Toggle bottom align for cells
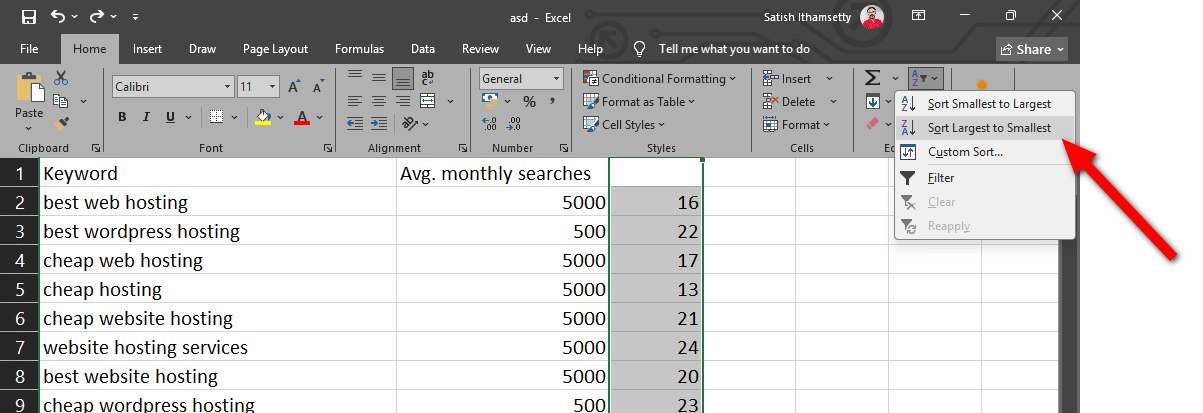The height and width of the screenshot is (413, 1203). pos(402,78)
